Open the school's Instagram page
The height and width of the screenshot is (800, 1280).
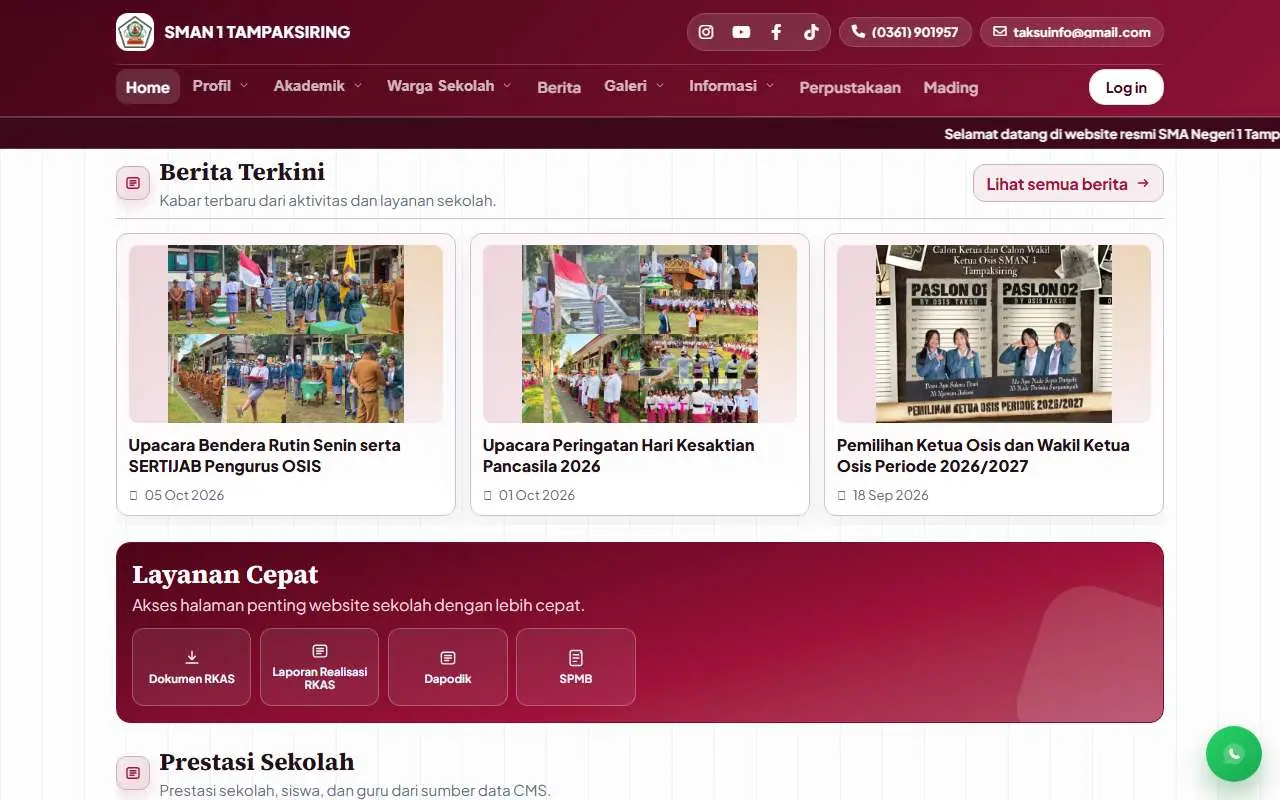point(706,32)
